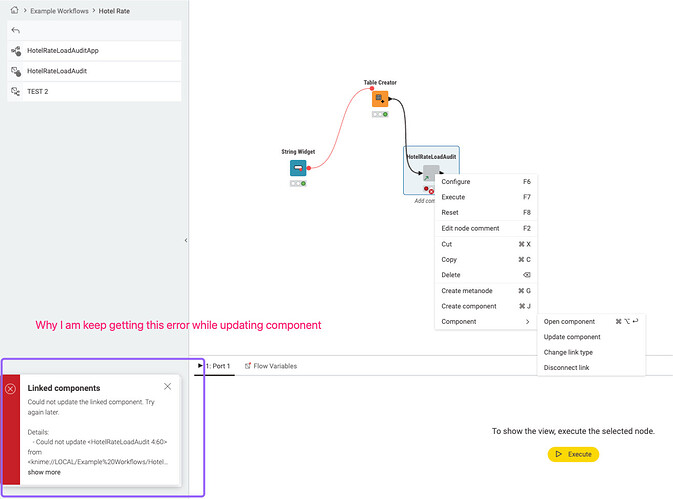Click the red error icon in notification
673x499 pixels.
point(11,388)
